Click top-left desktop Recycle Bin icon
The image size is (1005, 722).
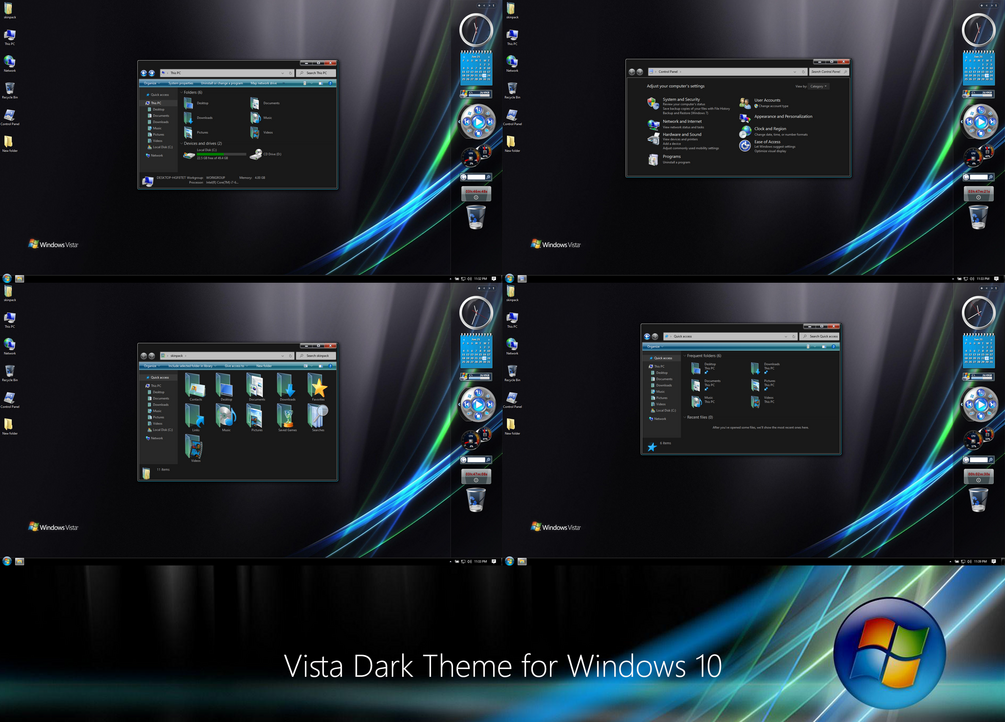[x=10, y=90]
